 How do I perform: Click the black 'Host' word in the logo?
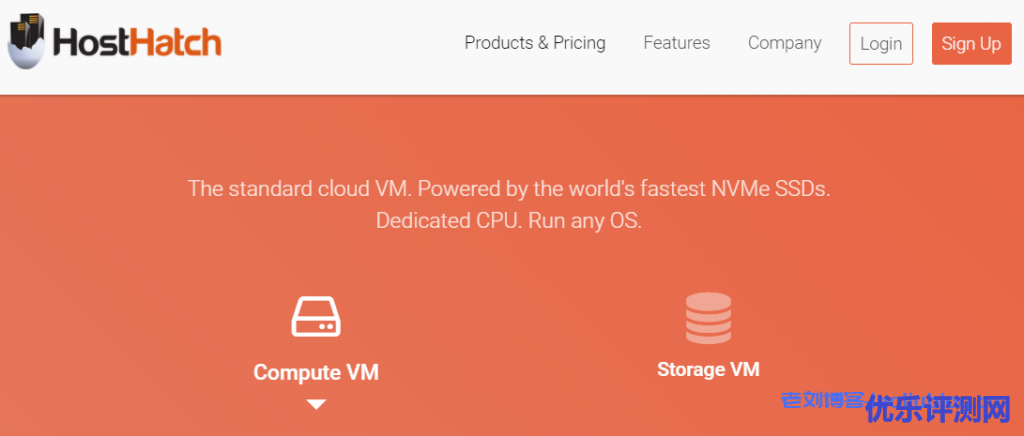click(x=92, y=43)
